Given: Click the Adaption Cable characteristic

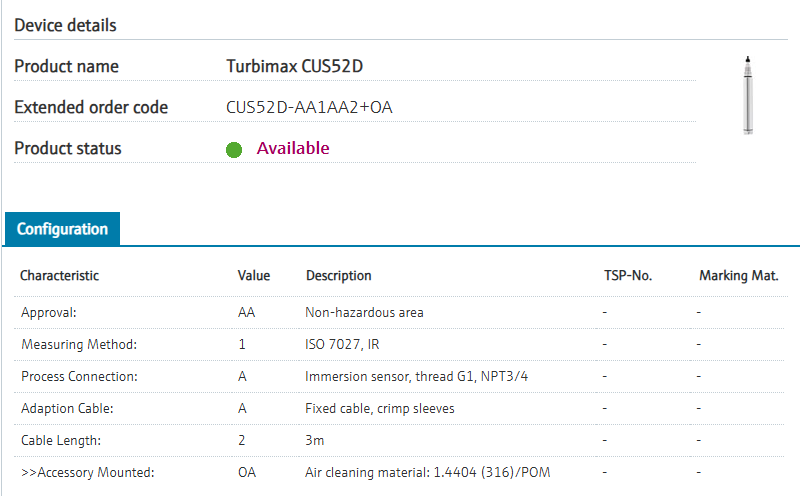Looking at the screenshot, I should (68, 408).
